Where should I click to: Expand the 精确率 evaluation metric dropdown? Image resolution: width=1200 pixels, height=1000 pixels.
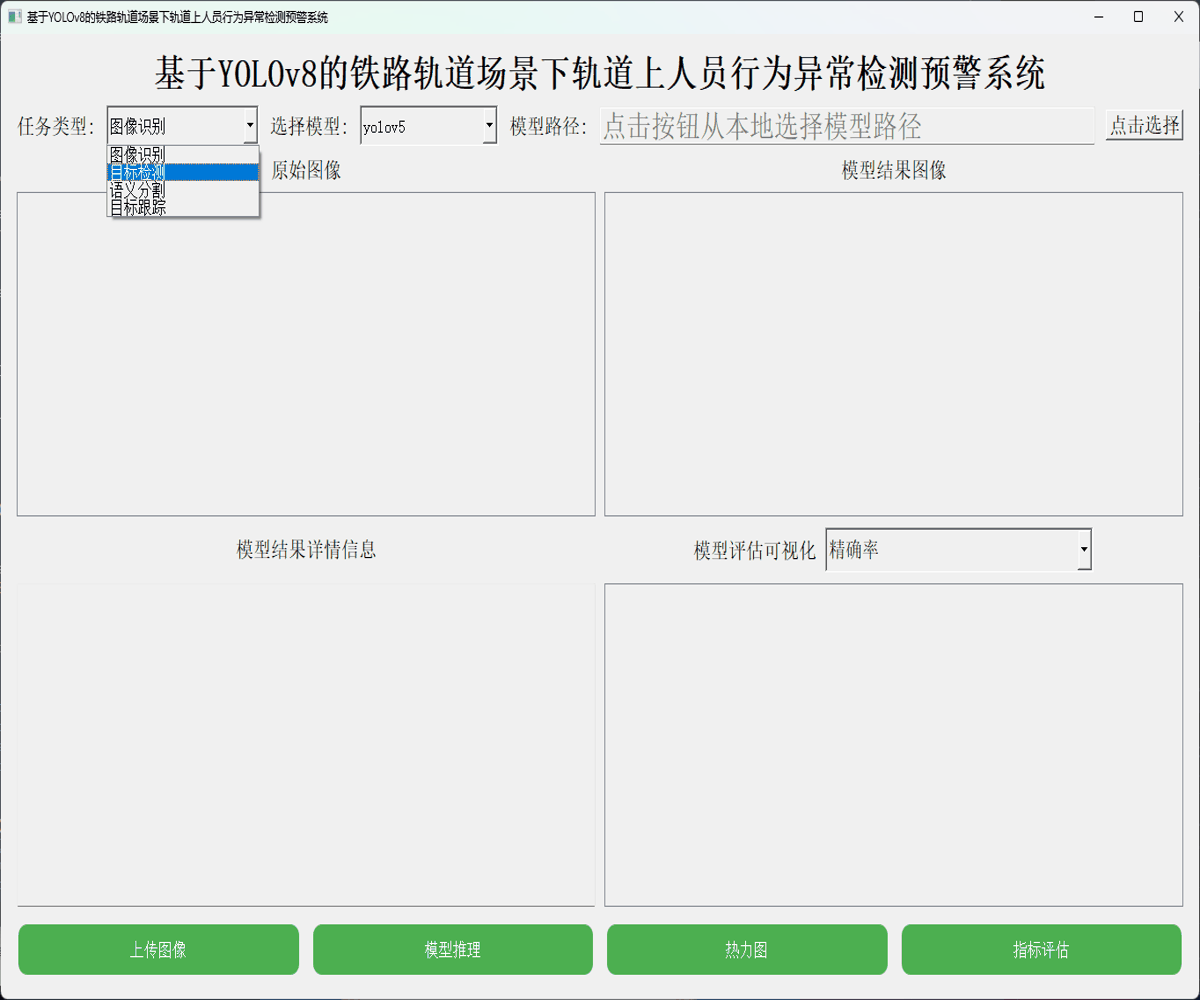[x=958, y=550]
